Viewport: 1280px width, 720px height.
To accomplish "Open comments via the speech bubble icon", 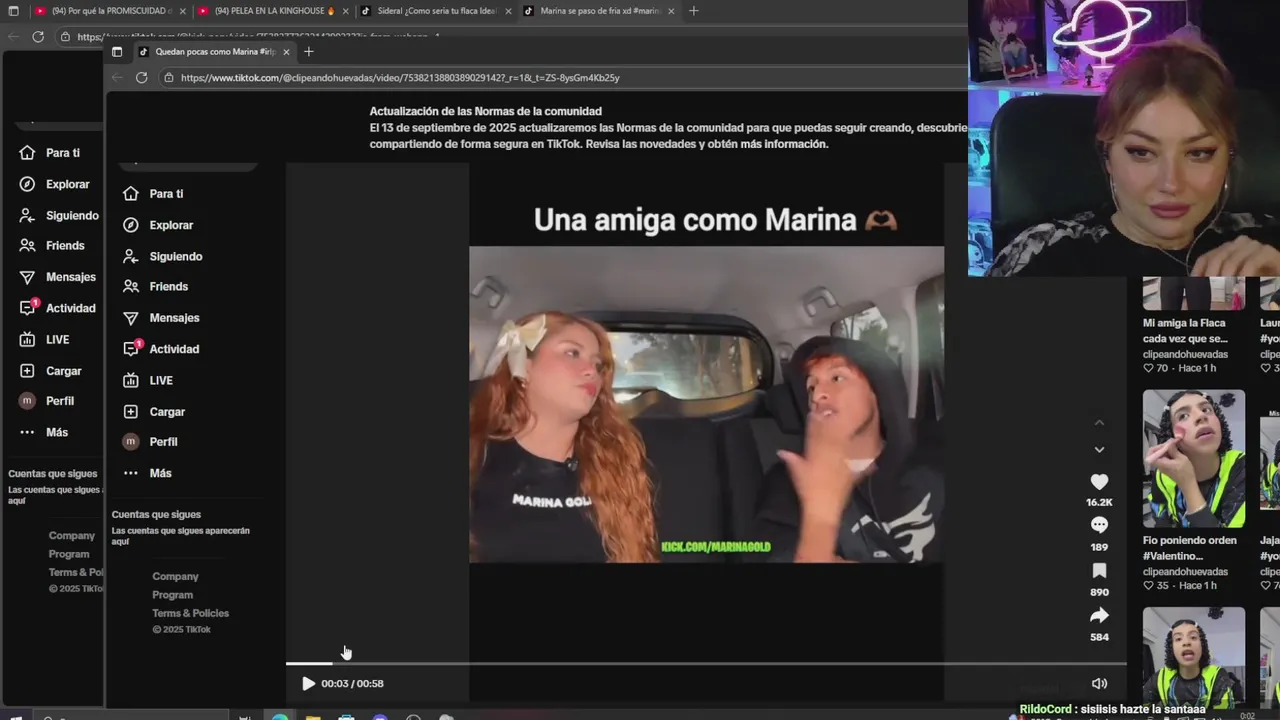I will click(x=1099, y=525).
